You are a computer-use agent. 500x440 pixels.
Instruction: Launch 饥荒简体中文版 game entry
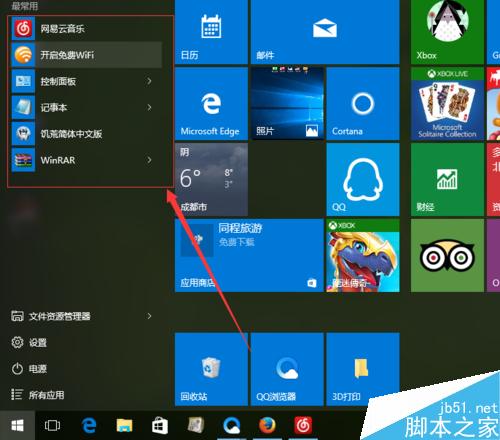(87, 134)
